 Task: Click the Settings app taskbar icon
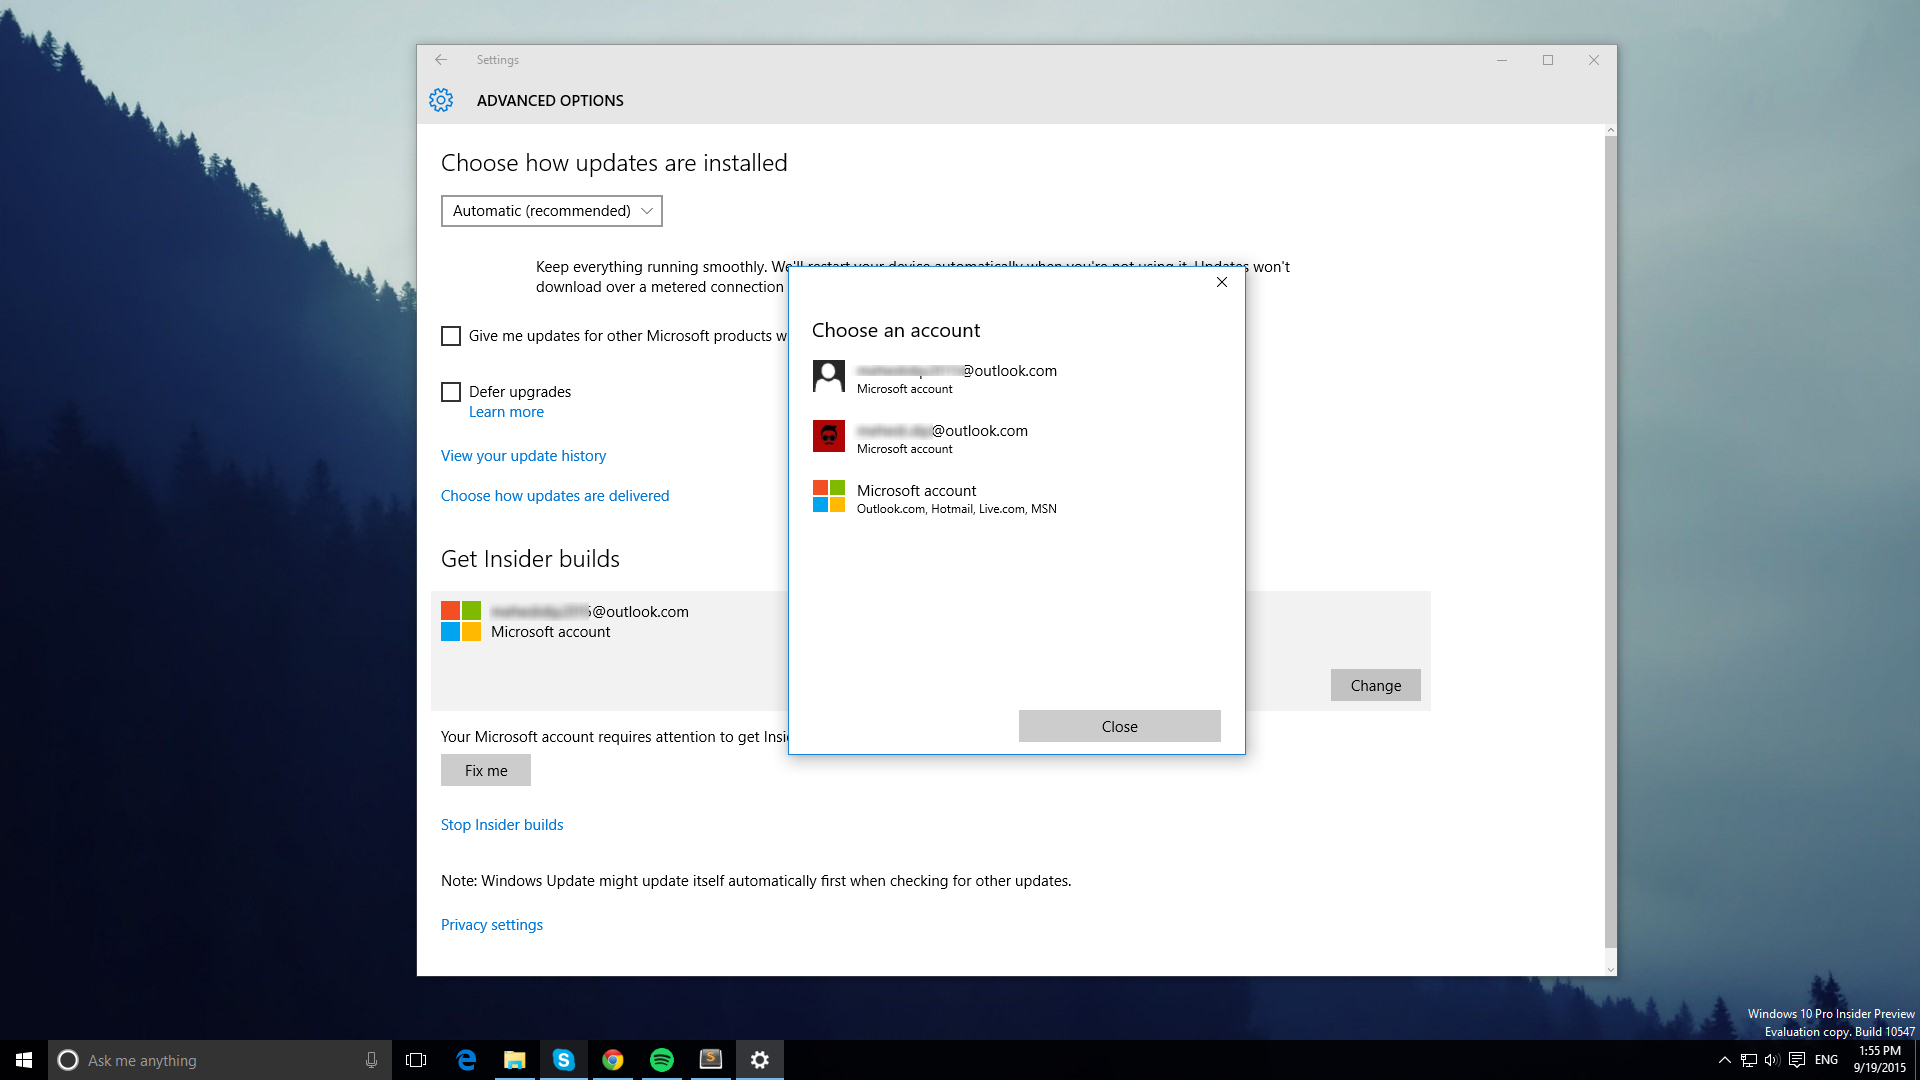[760, 1060]
